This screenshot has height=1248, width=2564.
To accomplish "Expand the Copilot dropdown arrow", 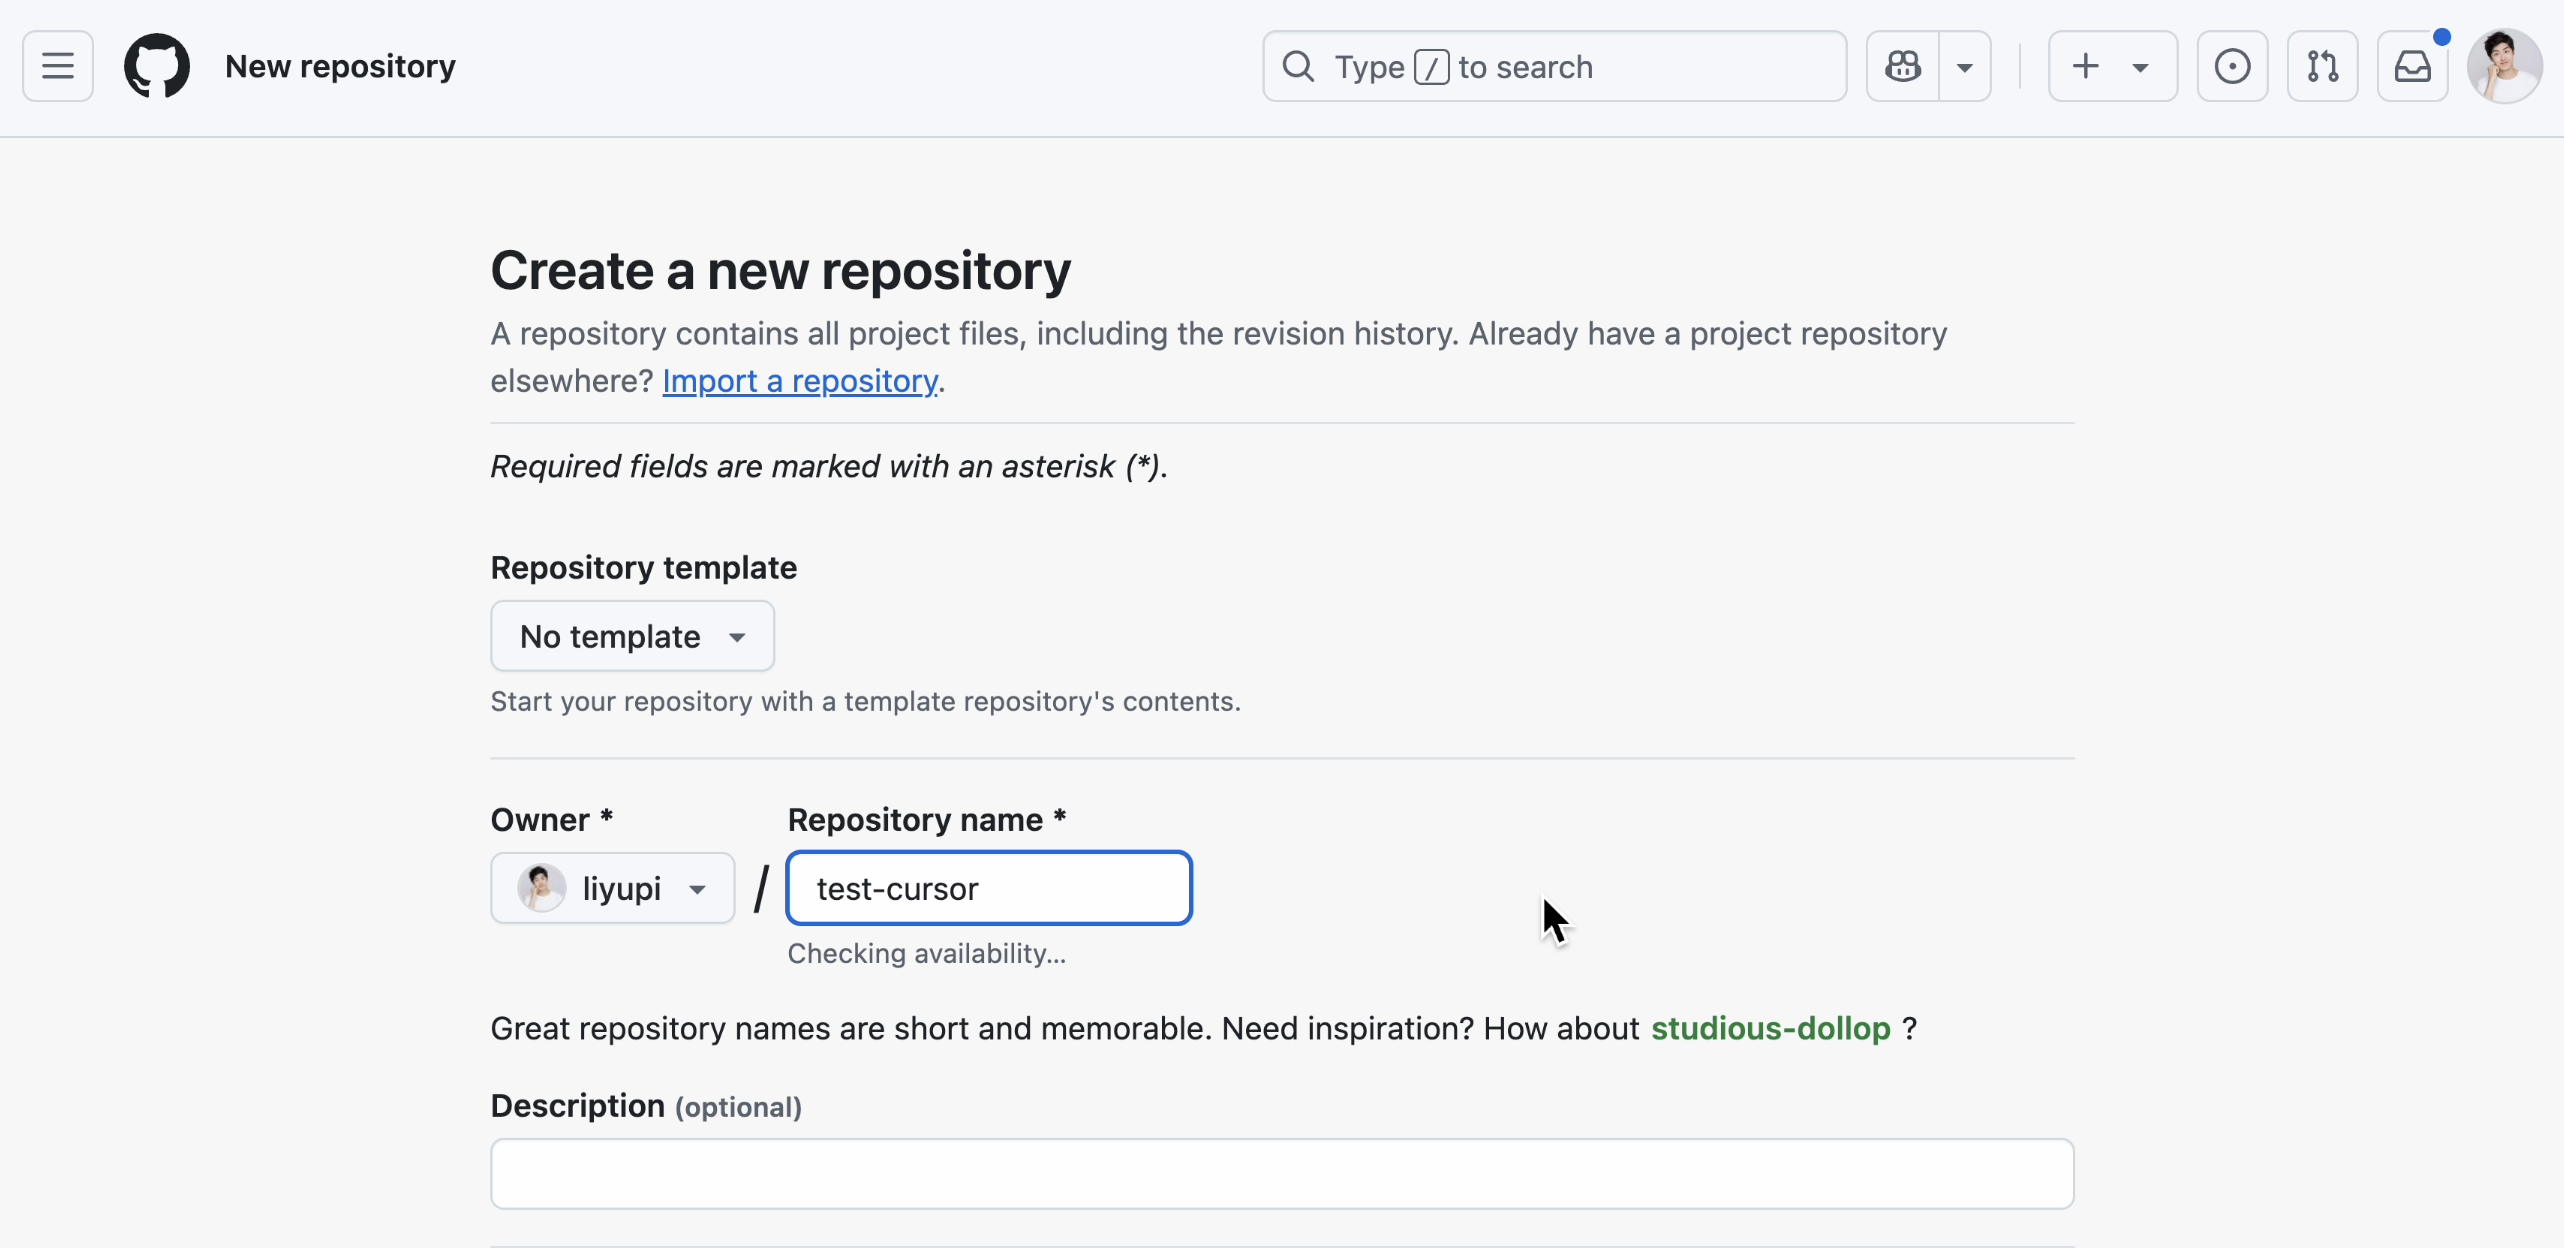I will pyautogui.click(x=1965, y=66).
